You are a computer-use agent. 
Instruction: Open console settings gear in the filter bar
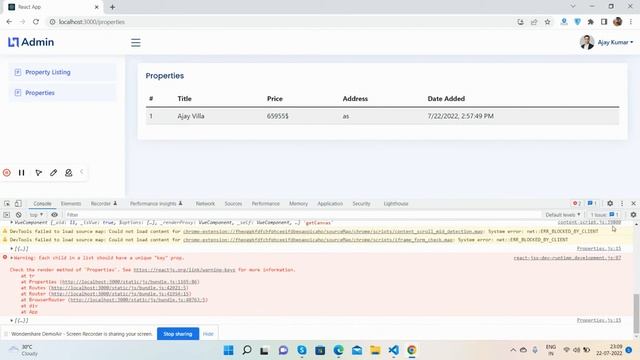coord(633,215)
